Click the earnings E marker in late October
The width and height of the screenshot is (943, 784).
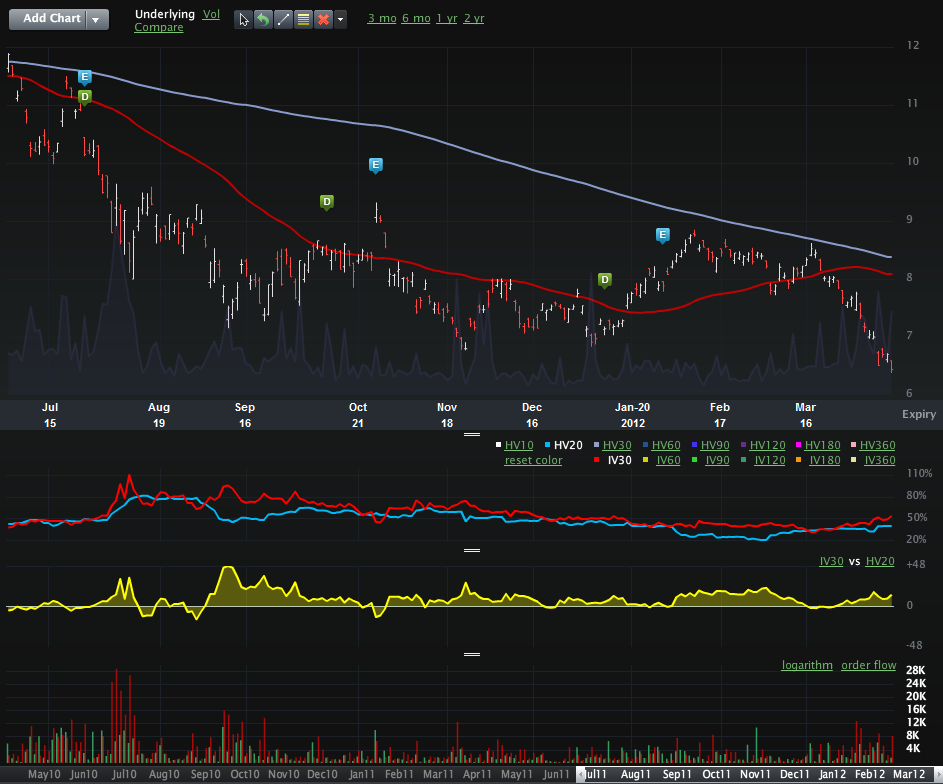pyautogui.click(x=375, y=165)
